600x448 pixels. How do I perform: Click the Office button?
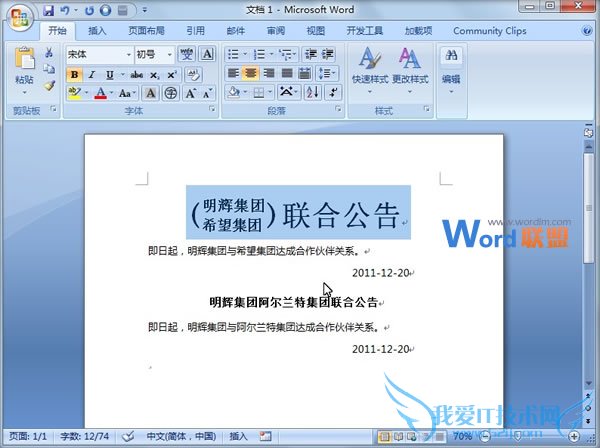pos(20,17)
